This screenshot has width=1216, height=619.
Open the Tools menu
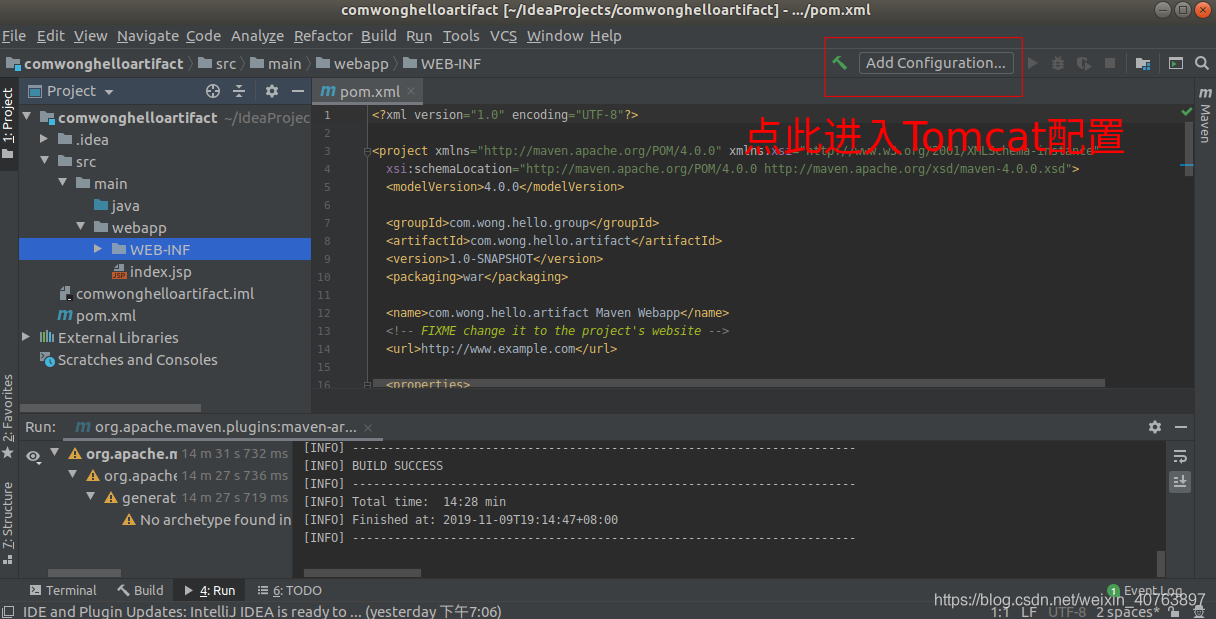[461, 36]
